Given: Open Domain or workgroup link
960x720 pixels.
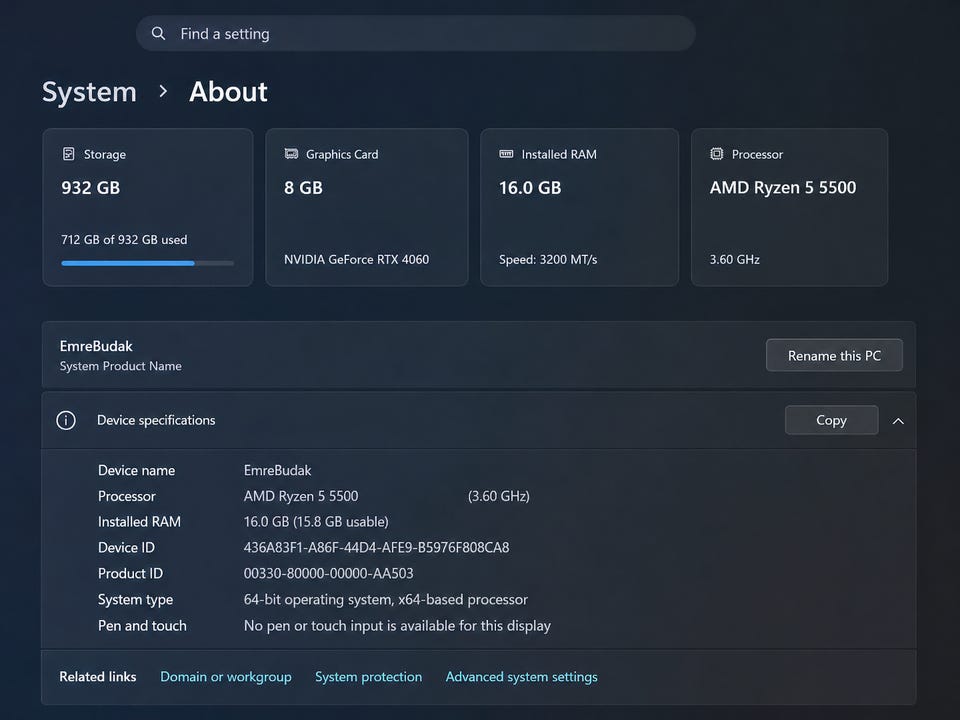Looking at the screenshot, I should (226, 677).
